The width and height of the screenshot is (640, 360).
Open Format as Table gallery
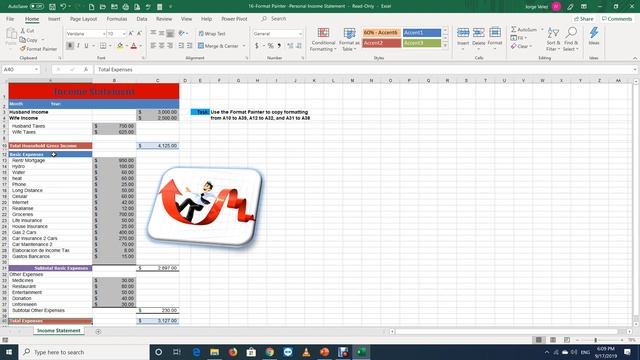(349, 39)
